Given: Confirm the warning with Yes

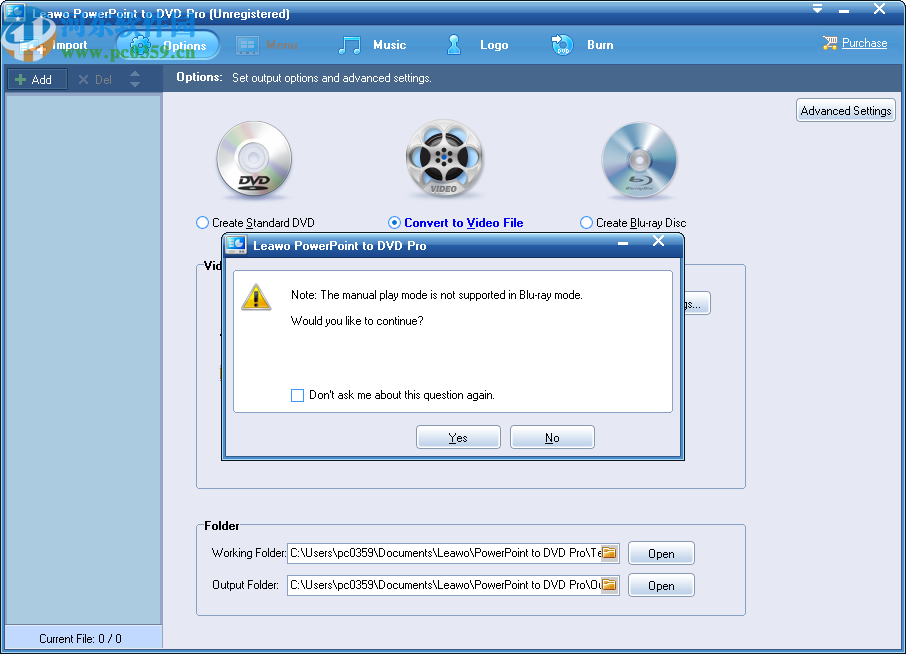Looking at the screenshot, I should (x=458, y=436).
